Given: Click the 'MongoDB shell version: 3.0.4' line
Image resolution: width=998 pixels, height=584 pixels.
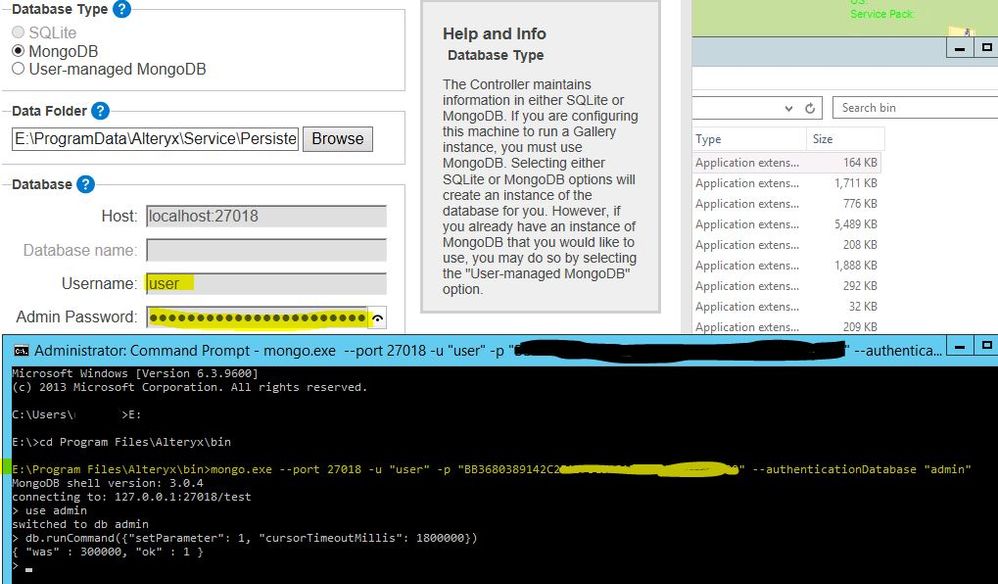Looking at the screenshot, I should pyautogui.click(x=108, y=483).
